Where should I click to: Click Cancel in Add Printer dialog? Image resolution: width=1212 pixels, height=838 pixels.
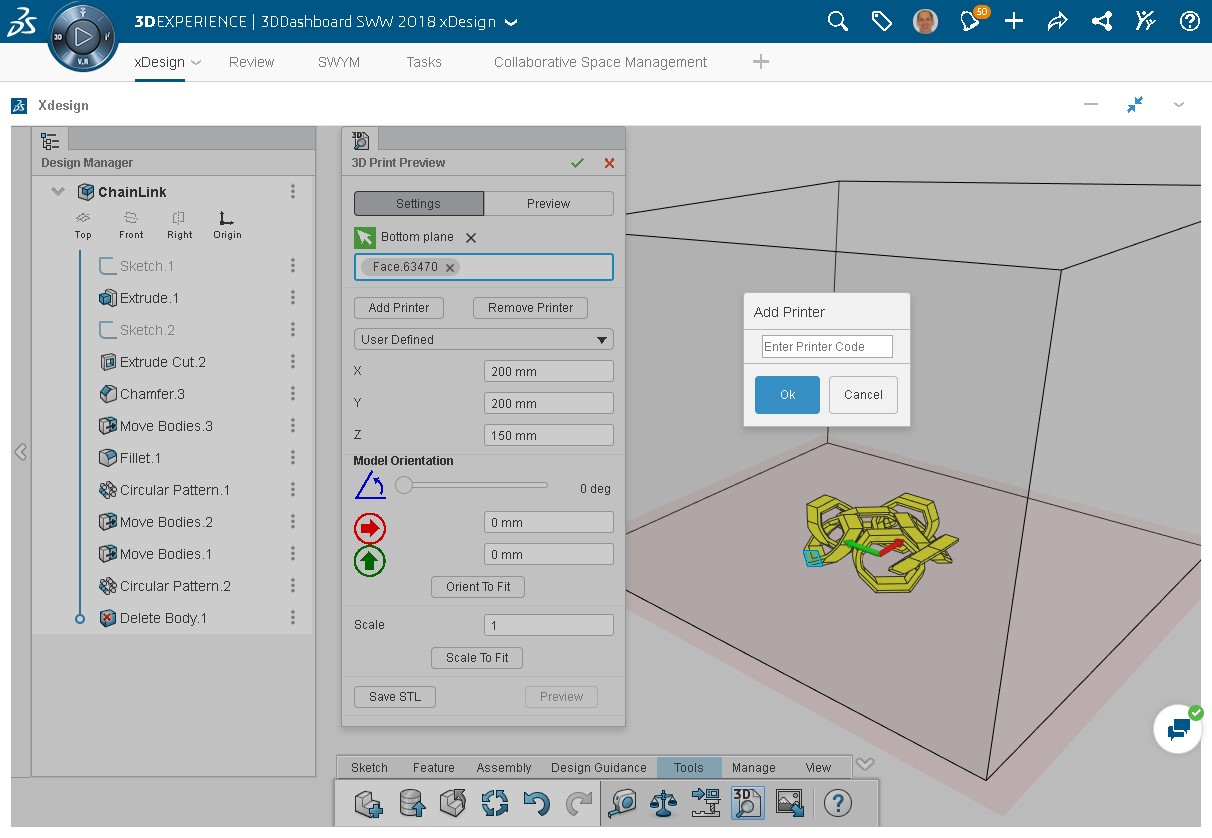tap(863, 395)
